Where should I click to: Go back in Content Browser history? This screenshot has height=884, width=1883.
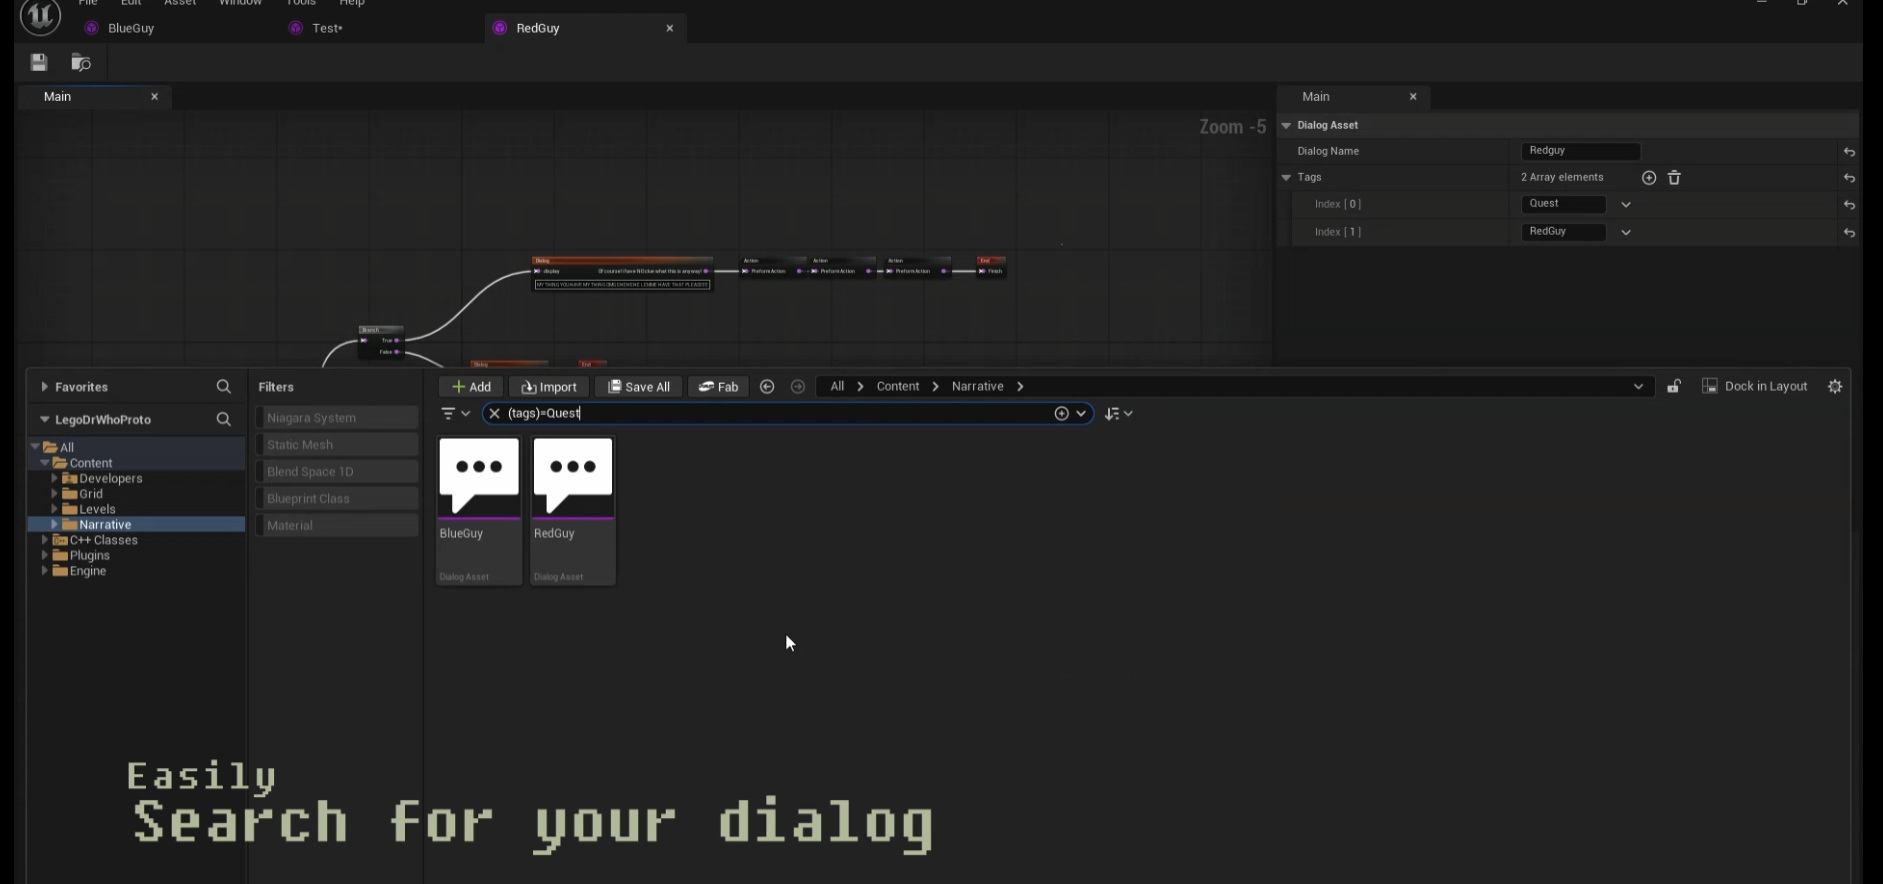click(x=767, y=387)
